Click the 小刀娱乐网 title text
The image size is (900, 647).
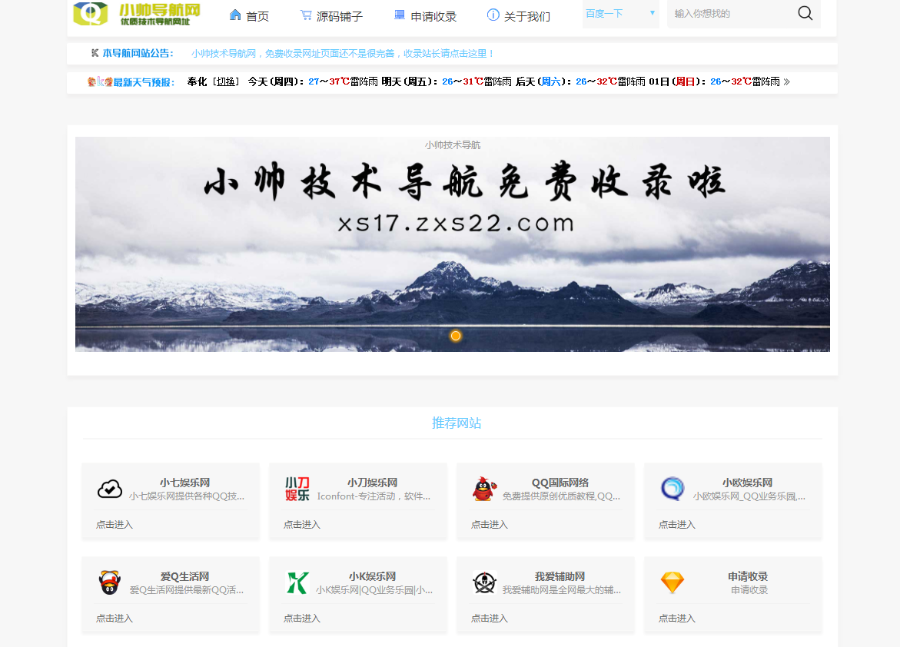coord(373,482)
